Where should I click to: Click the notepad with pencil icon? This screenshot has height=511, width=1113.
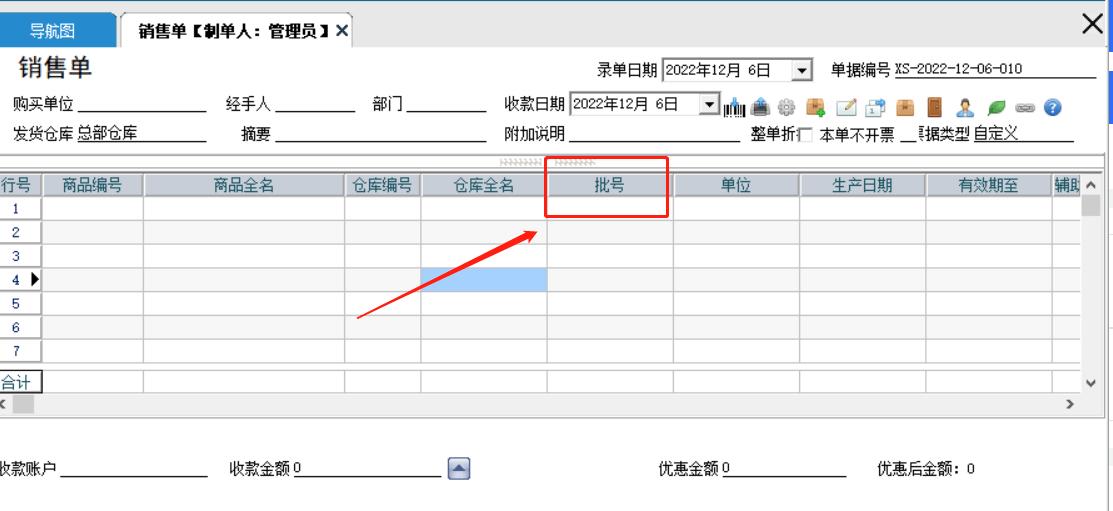point(846,107)
